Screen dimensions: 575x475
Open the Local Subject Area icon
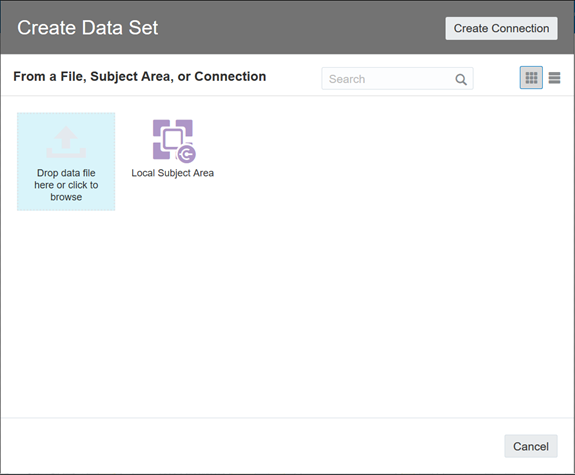(x=174, y=141)
